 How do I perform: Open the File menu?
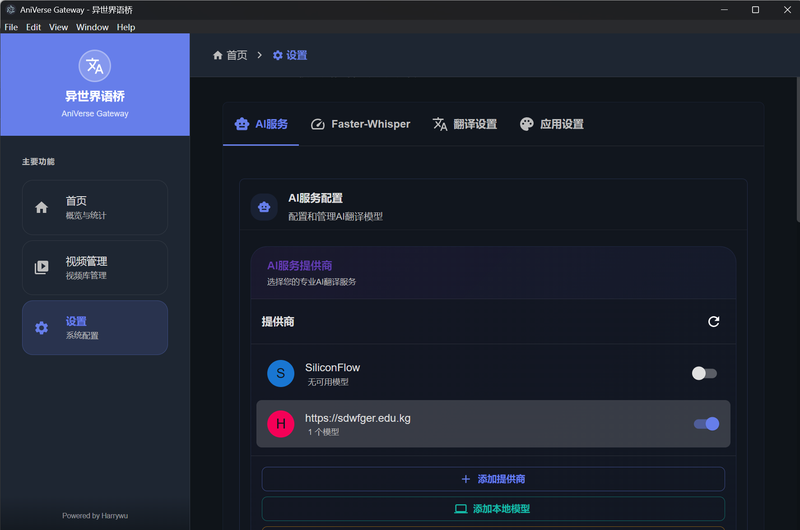click(11, 27)
